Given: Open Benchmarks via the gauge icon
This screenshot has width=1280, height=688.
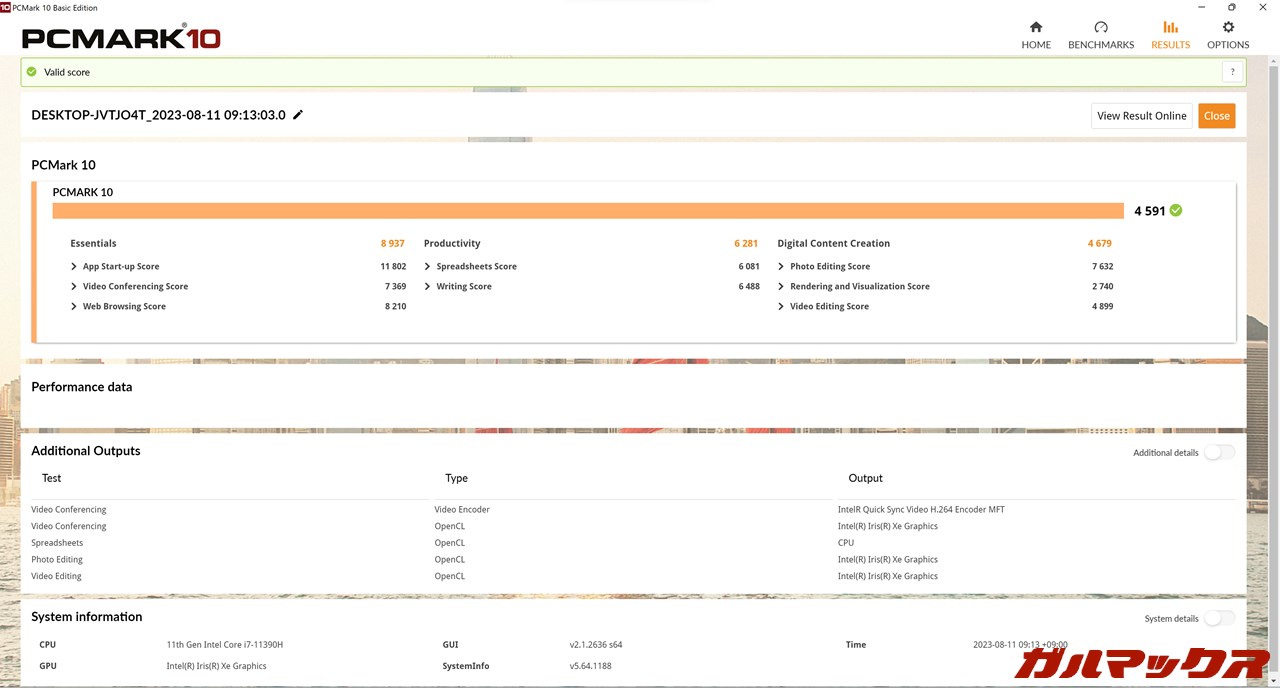Looking at the screenshot, I should (1101, 28).
